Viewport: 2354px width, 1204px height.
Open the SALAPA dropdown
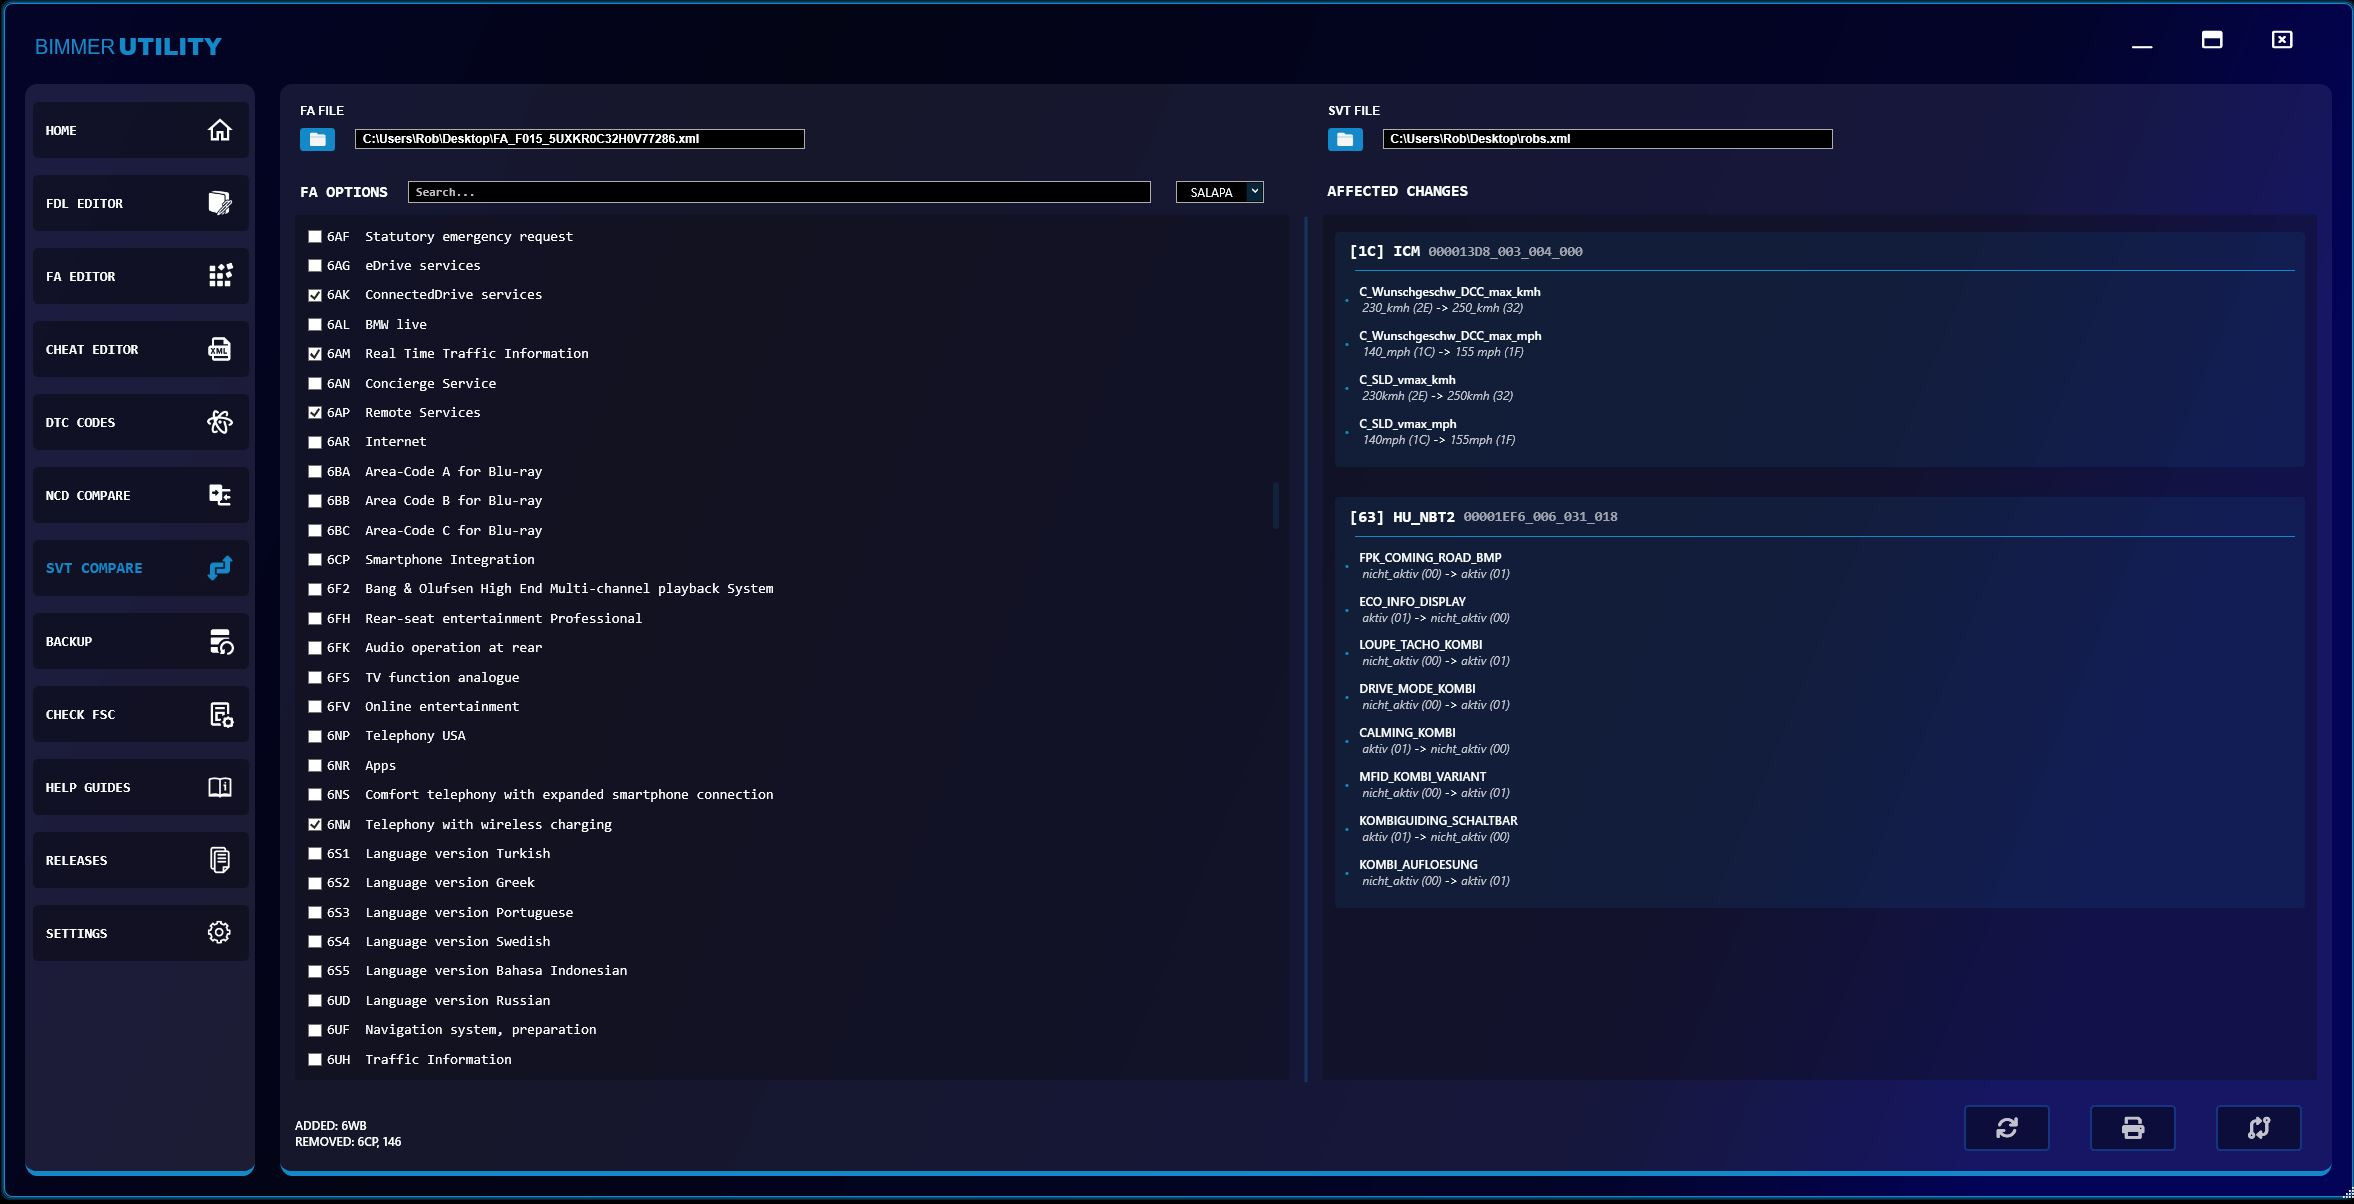coord(1219,192)
